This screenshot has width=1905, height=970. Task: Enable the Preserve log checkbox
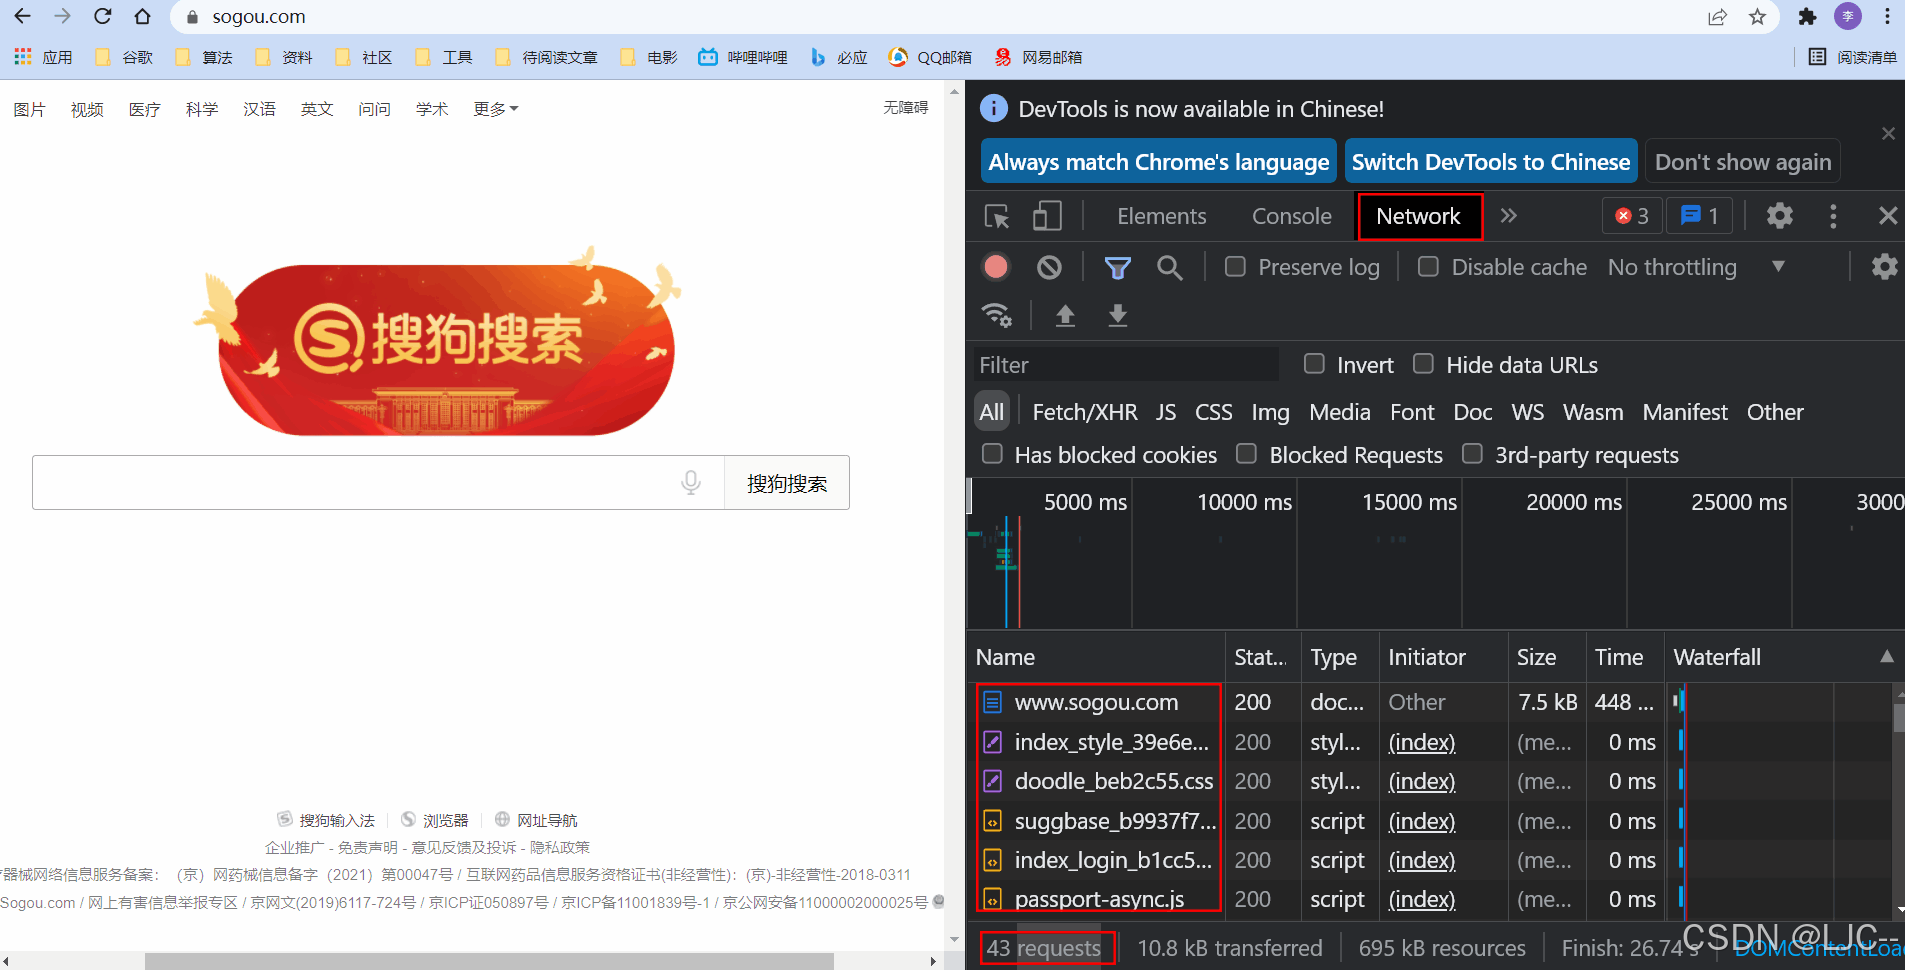coord(1235,266)
